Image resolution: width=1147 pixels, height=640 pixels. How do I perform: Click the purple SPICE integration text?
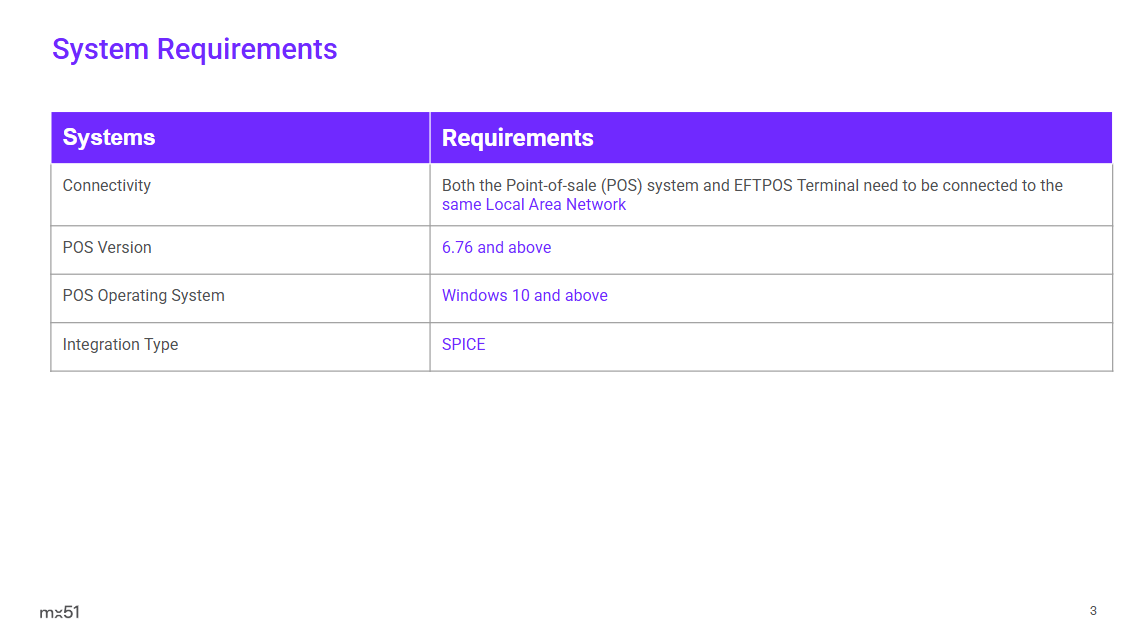(x=463, y=345)
